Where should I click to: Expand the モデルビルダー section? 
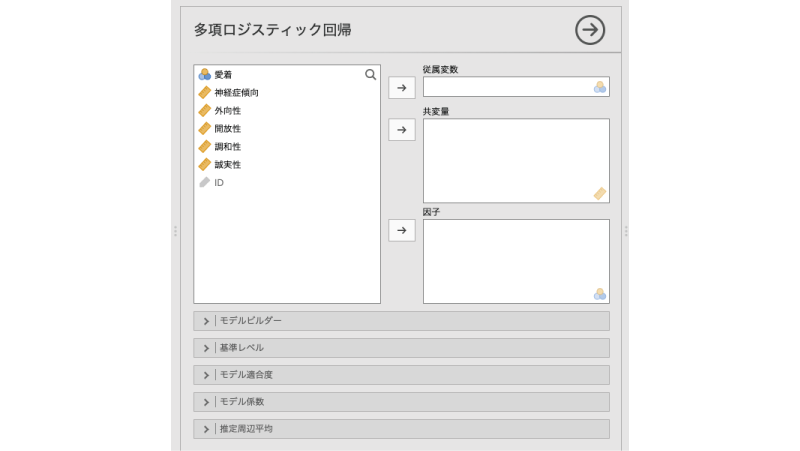click(401, 321)
